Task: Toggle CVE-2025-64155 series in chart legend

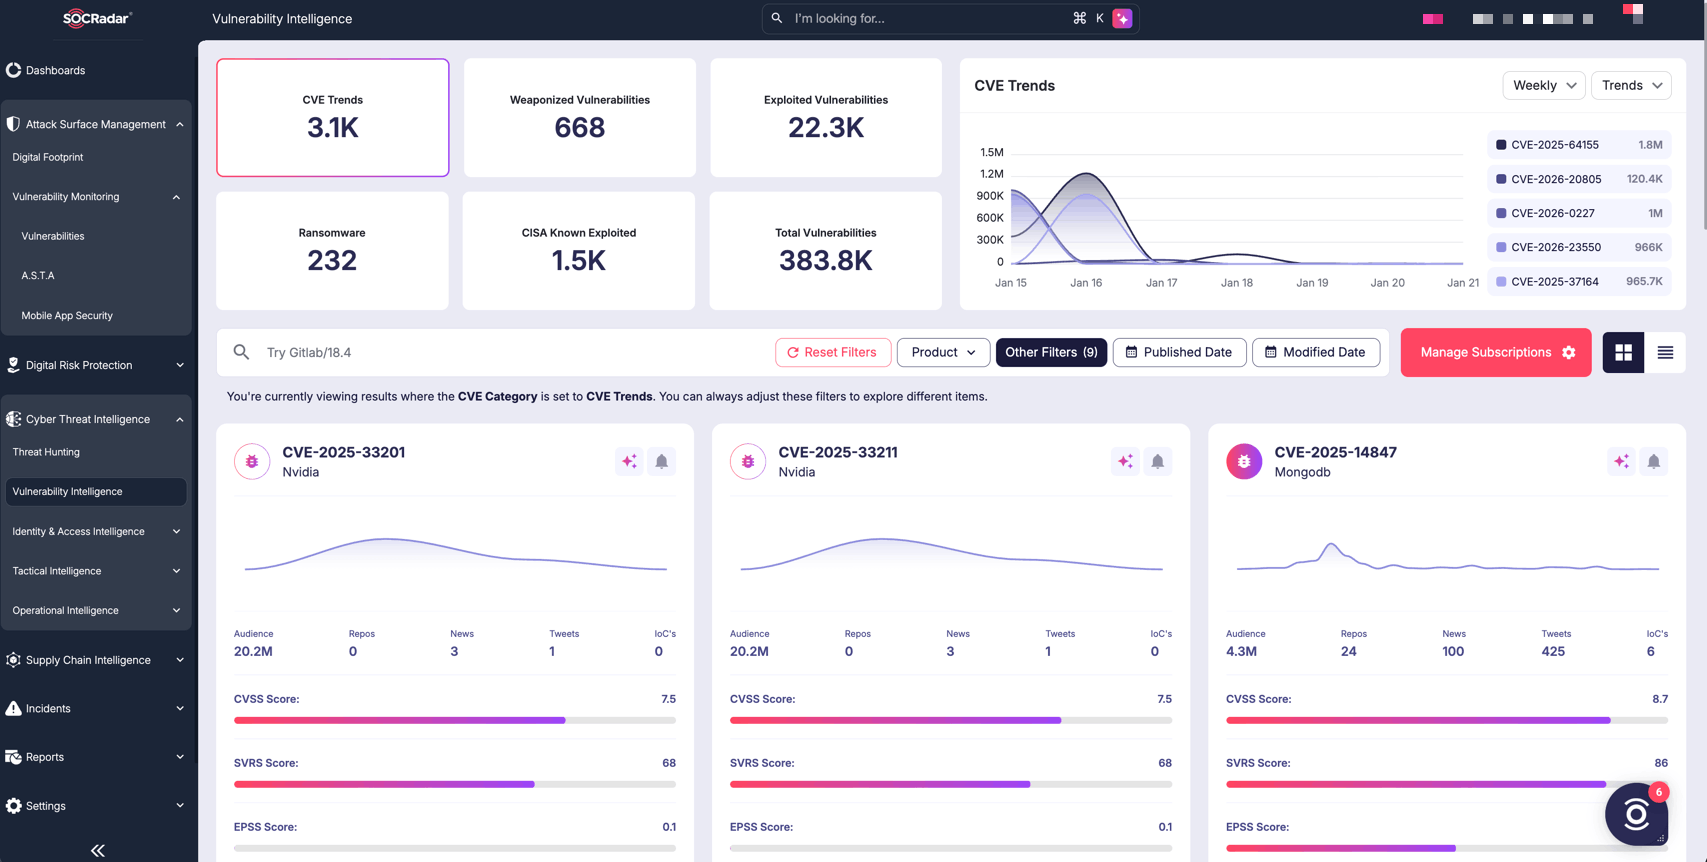Action: pos(1578,145)
